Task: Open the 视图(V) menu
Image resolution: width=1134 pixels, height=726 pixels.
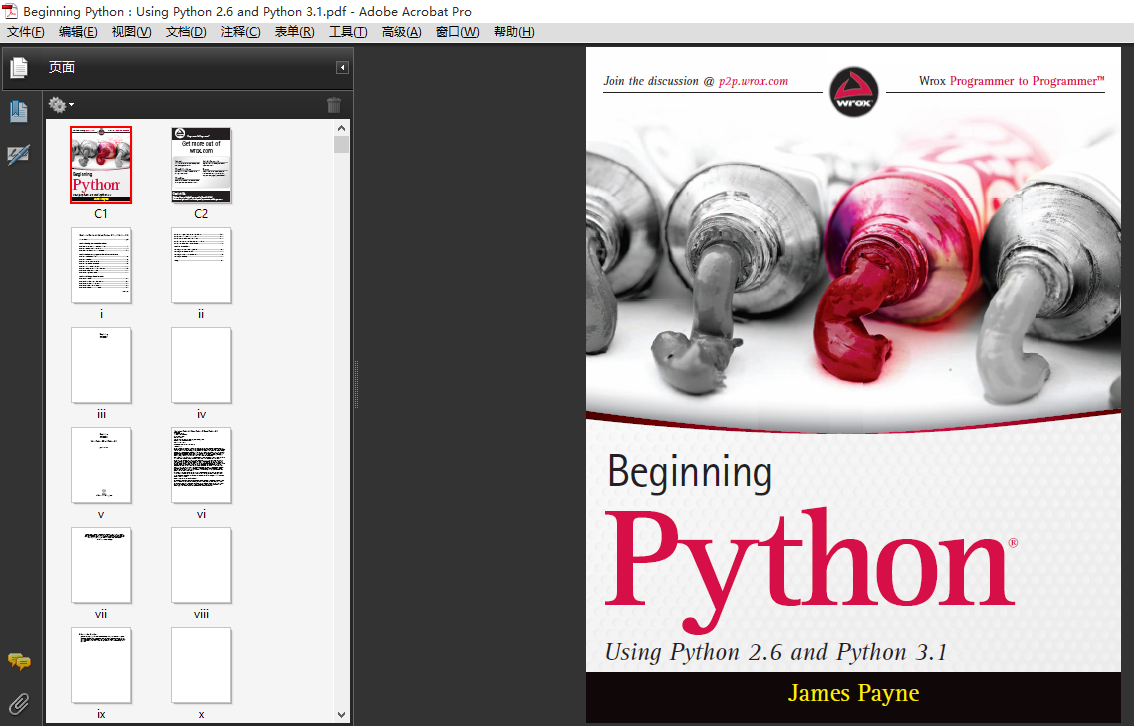Action: [x=132, y=32]
